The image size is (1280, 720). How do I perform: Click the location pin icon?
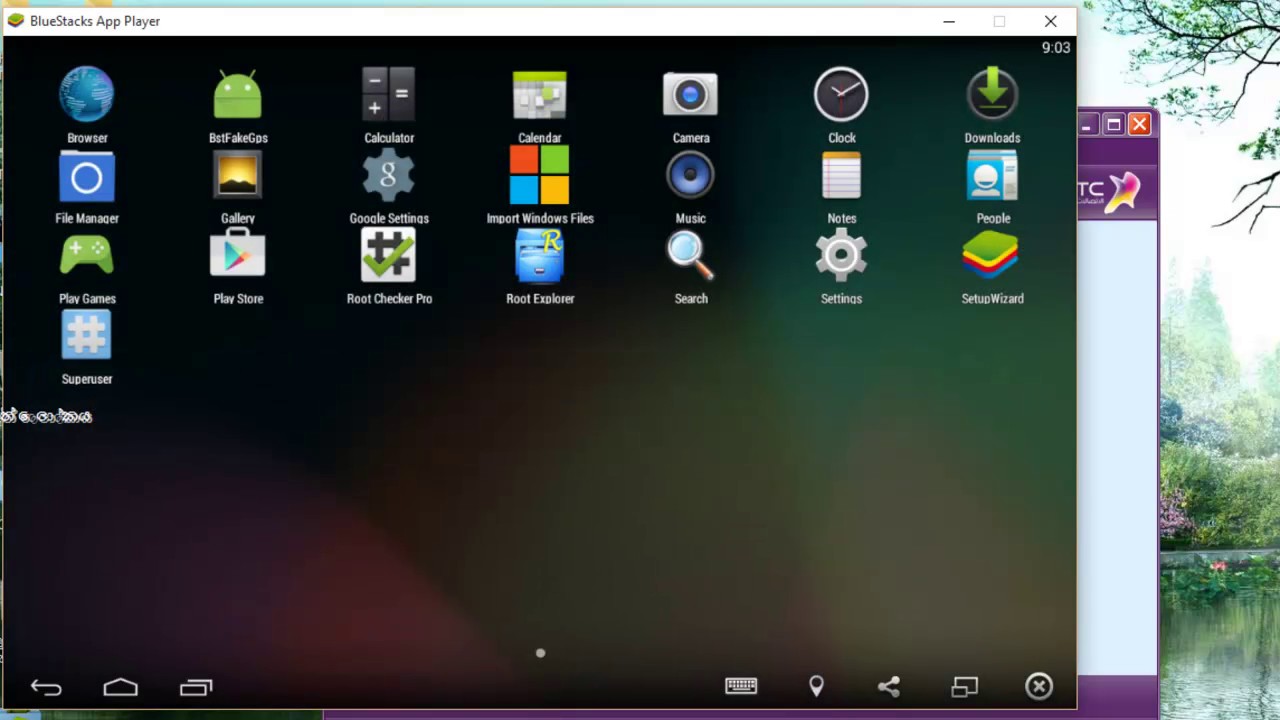tap(816, 685)
